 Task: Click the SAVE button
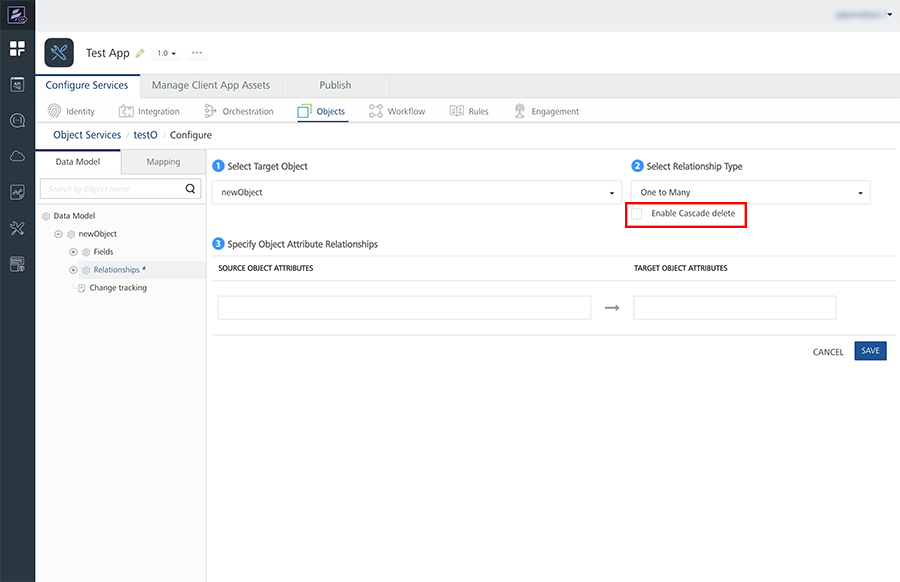tap(870, 351)
